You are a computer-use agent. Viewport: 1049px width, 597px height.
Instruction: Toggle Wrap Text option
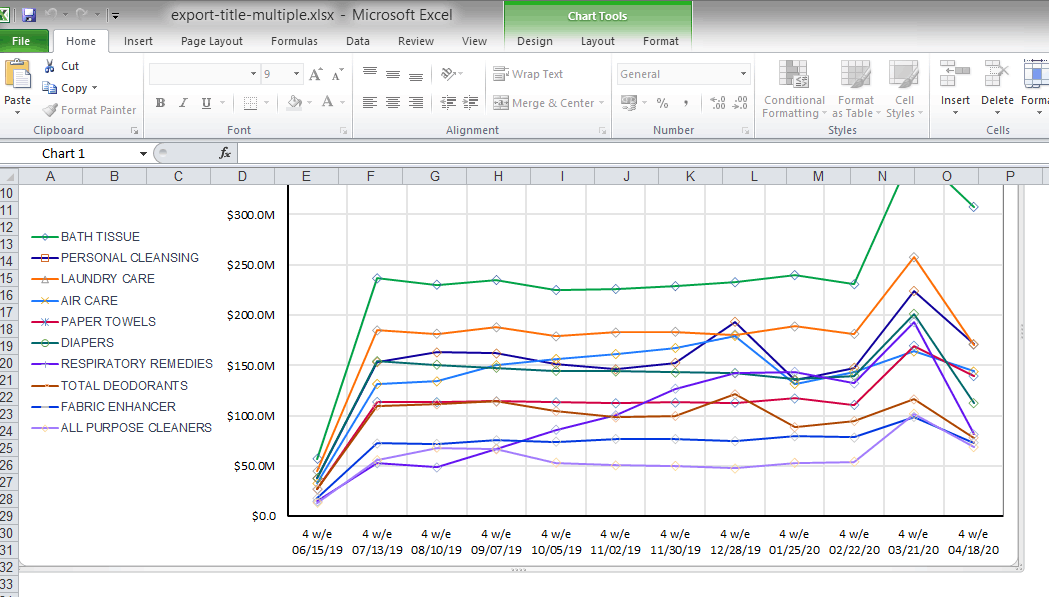528,74
